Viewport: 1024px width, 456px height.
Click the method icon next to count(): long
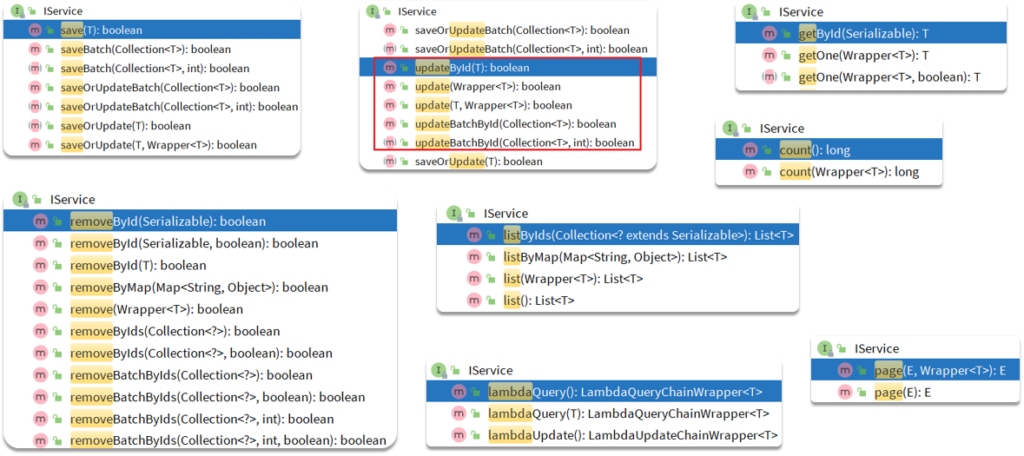coord(750,150)
